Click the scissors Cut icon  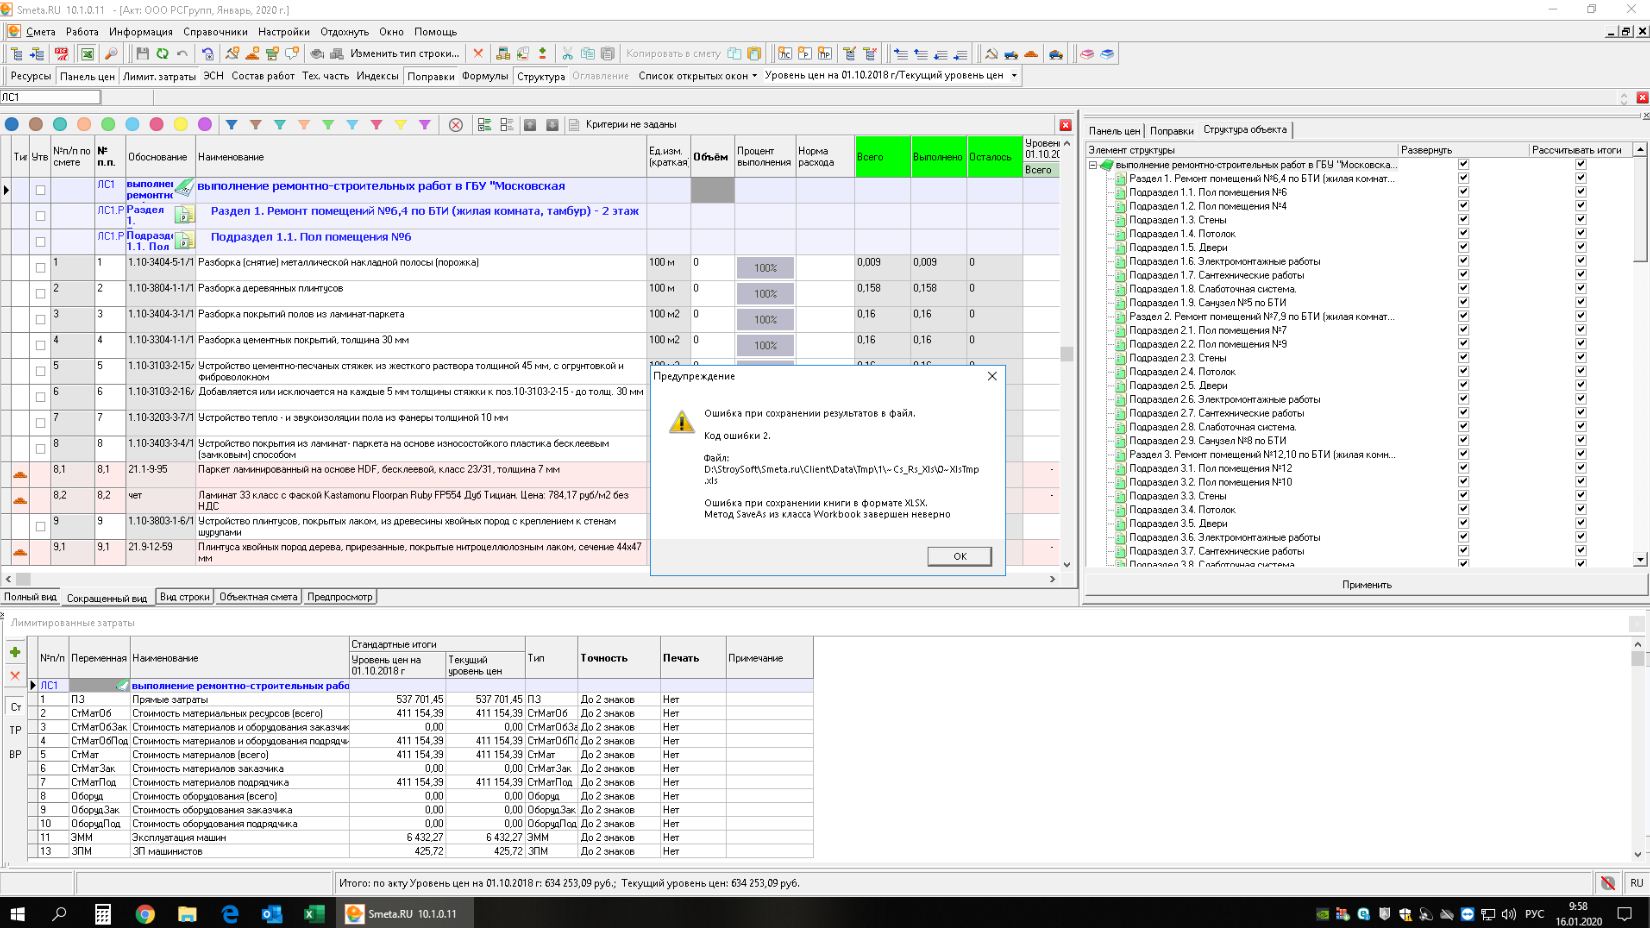coord(567,53)
